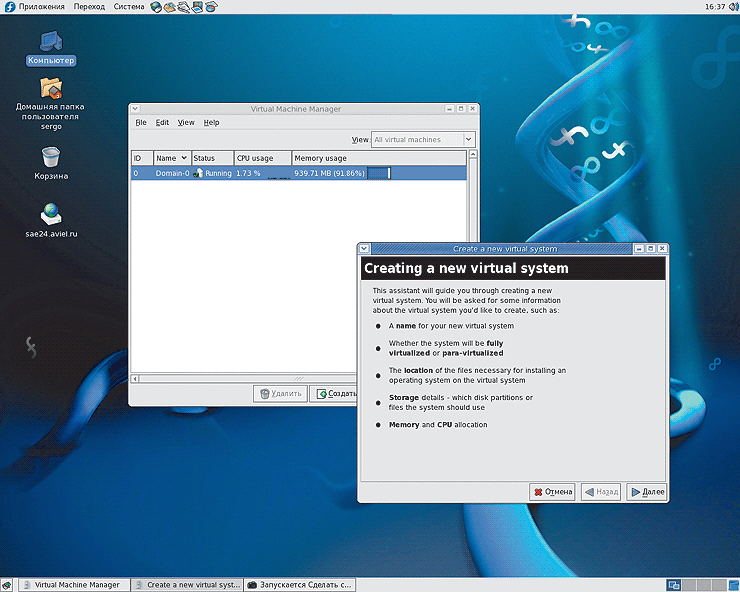The width and height of the screenshot is (740, 592).
Task: Click the Далее button in the wizard
Action: [646, 492]
